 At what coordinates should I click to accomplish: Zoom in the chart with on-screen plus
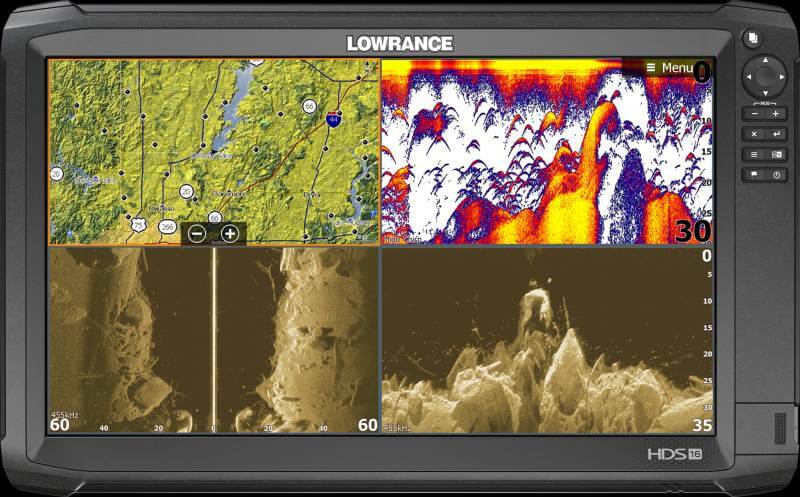[x=230, y=234]
